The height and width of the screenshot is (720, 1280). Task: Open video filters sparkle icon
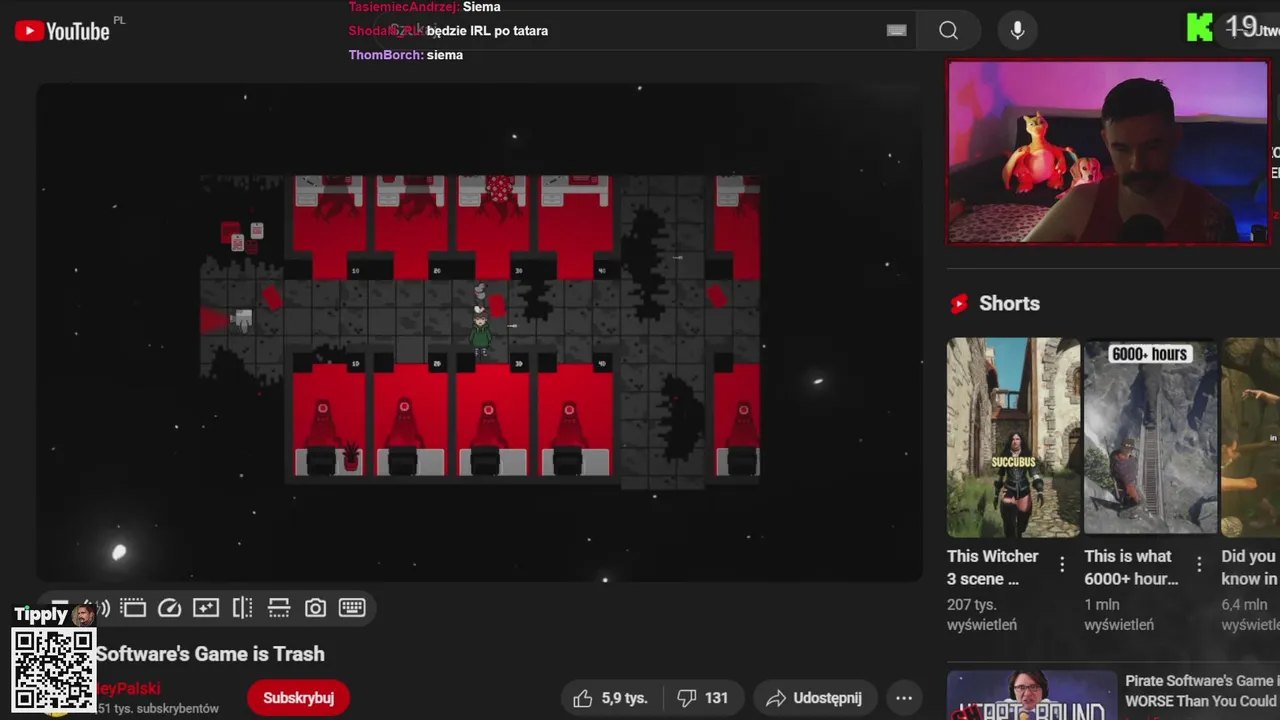tap(206, 607)
